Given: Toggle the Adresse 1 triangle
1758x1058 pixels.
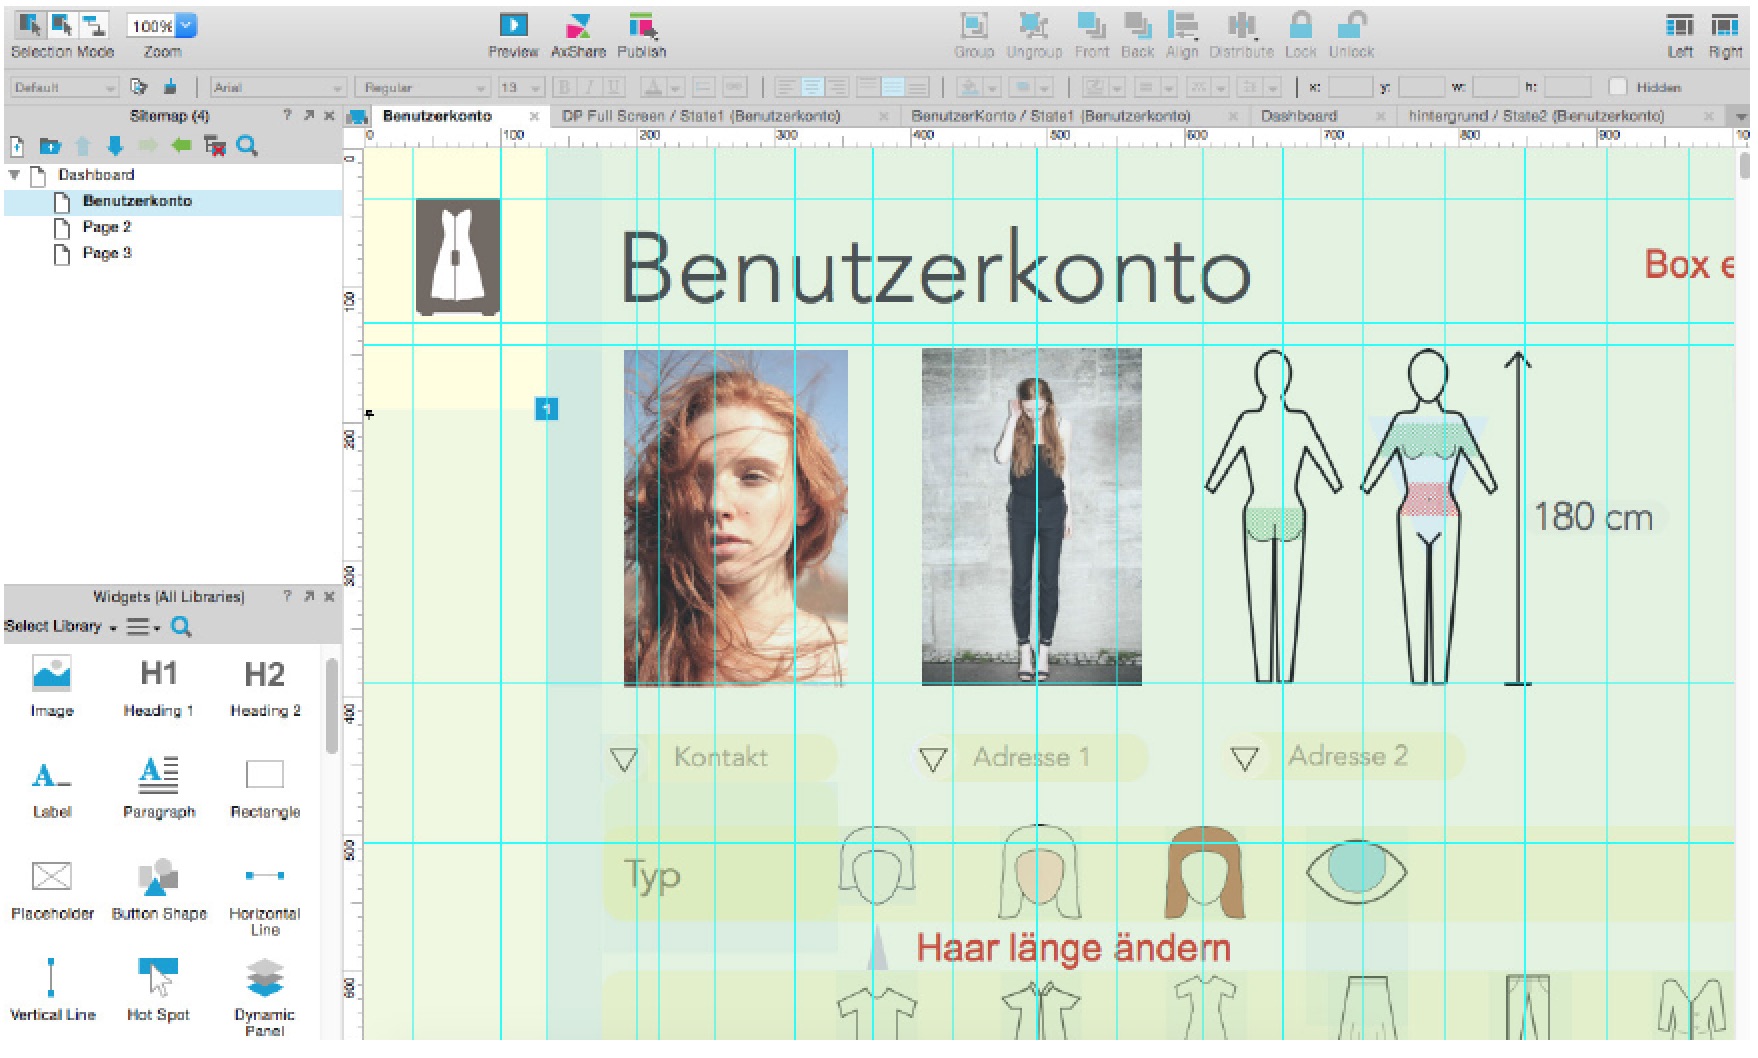Looking at the screenshot, I should point(933,760).
